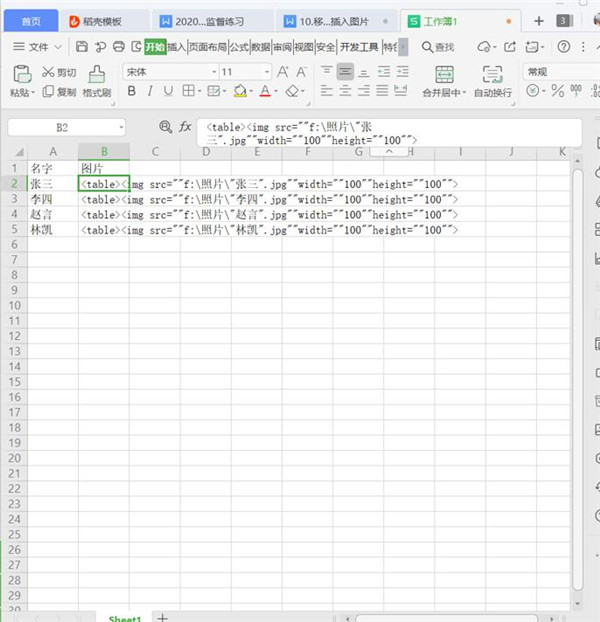Switch to the 开发工具 ribbon tab
Image resolution: width=600 pixels, height=622 pixels.
(x=359, y=47)
